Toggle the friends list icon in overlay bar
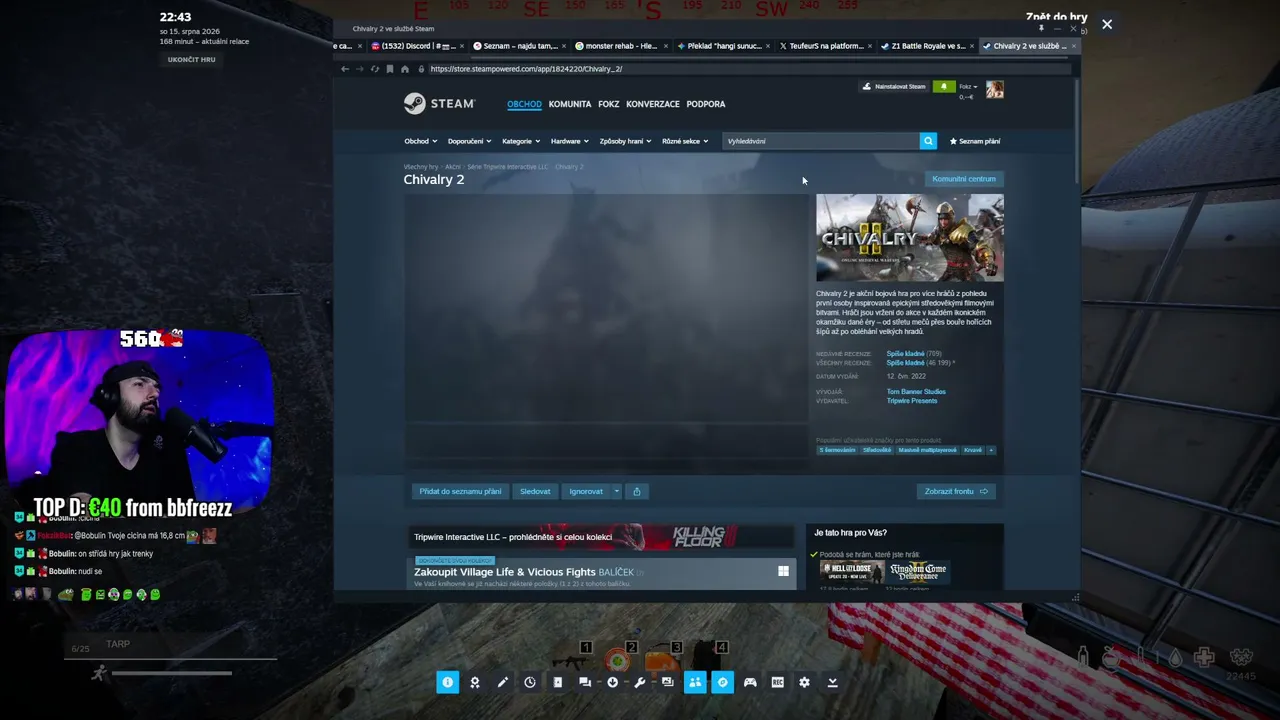Viewport: 1280px width, 720px height. (x=695, y=682)
